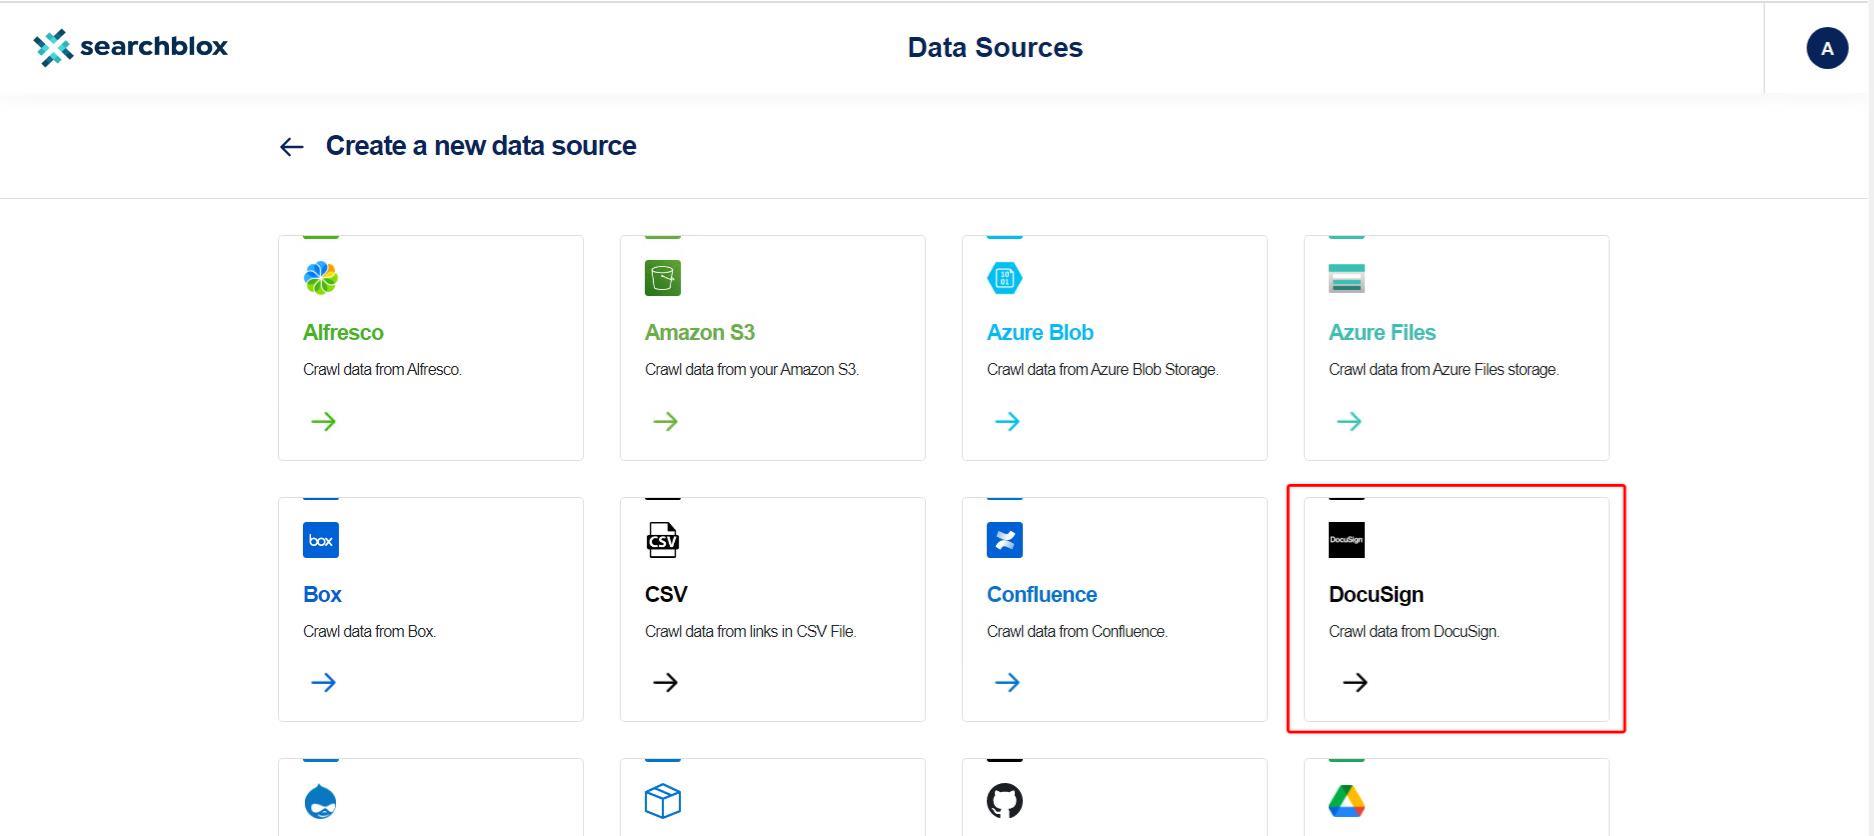Screen dimensions: 1874x836
Task: Click the Drupal droplet icon
Action: pyautogui.click(x=320, y=801)
